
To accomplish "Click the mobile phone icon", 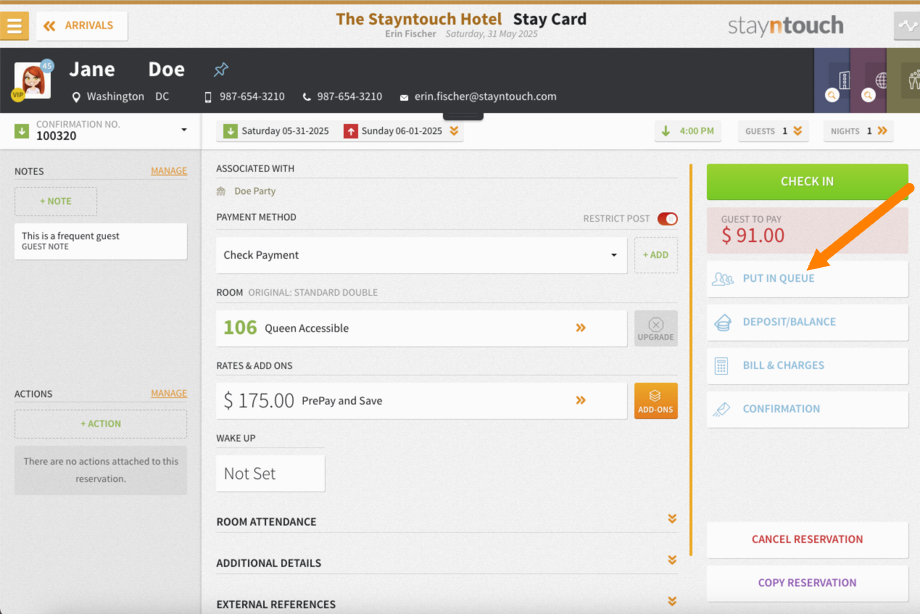I will pos(208,97).
